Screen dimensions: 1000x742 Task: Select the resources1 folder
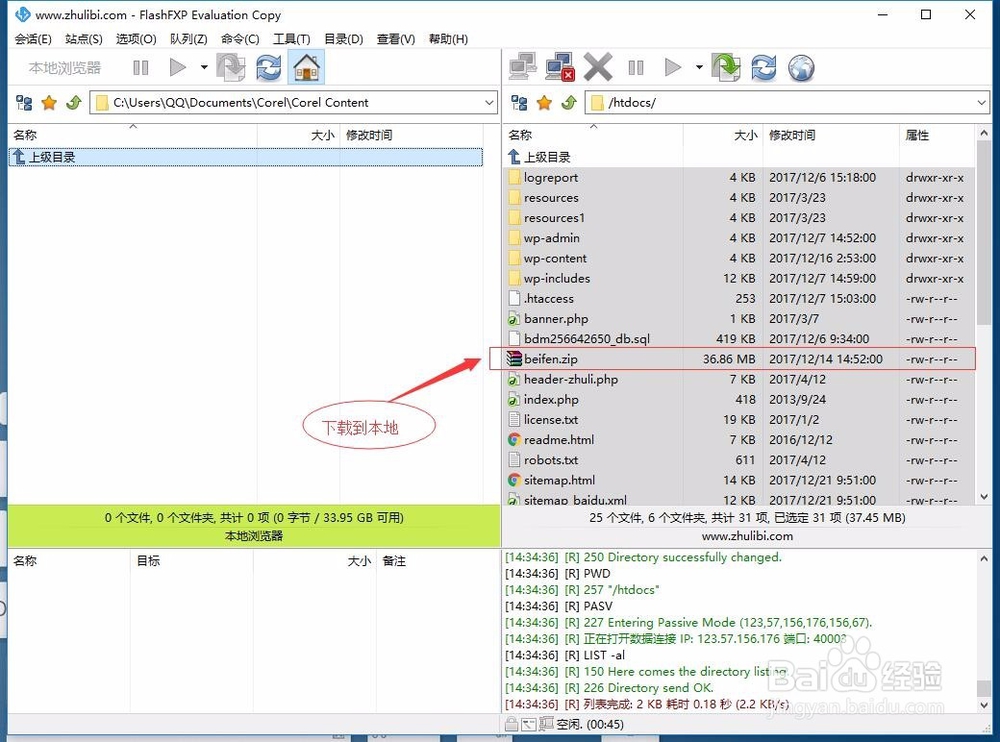tap(739, 218)
